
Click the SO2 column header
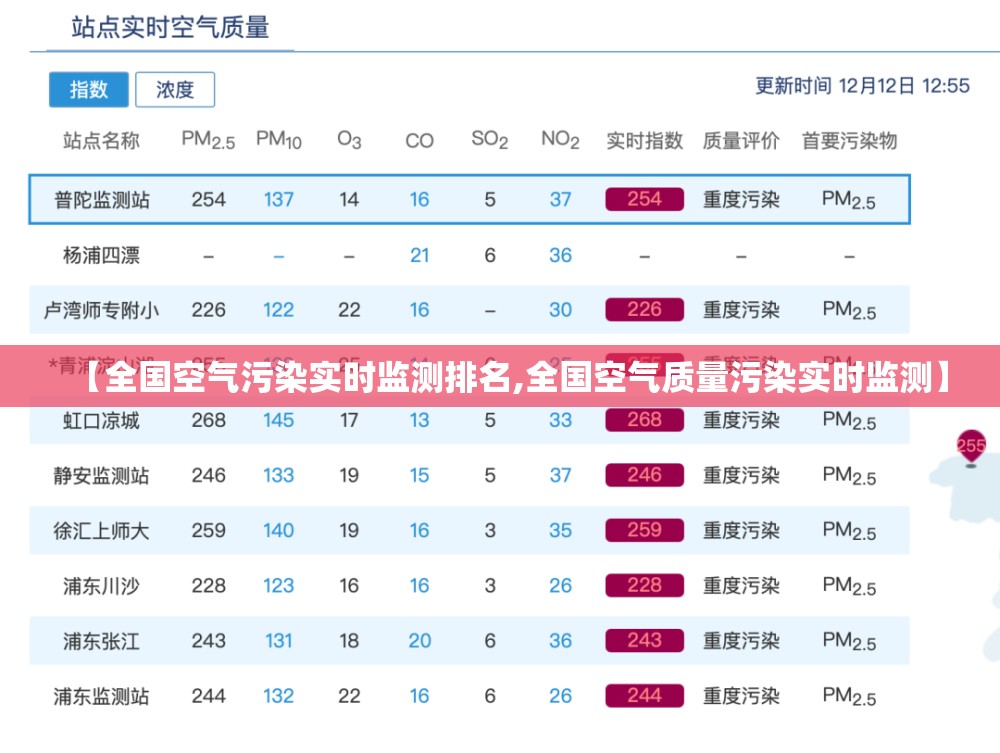coord(490,140)
